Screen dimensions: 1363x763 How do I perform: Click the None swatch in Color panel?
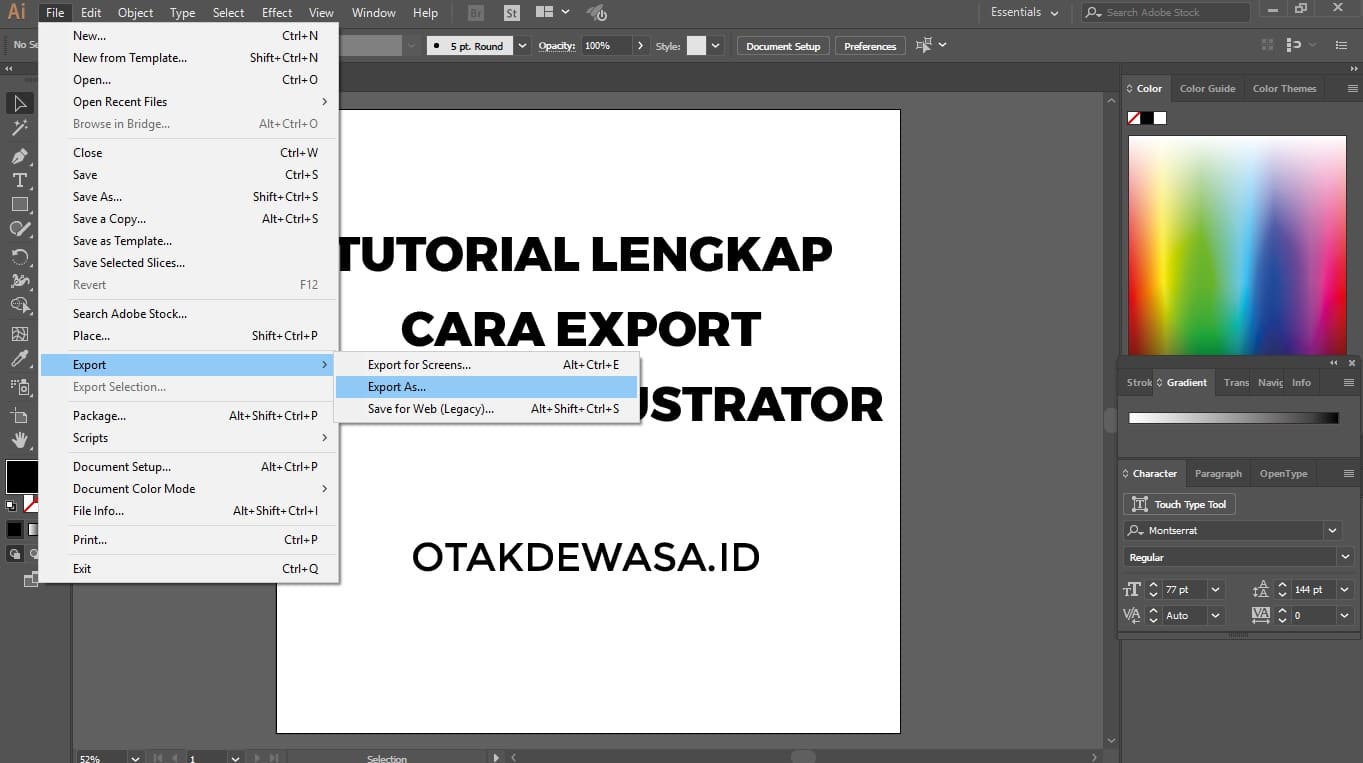point(1134,118)
